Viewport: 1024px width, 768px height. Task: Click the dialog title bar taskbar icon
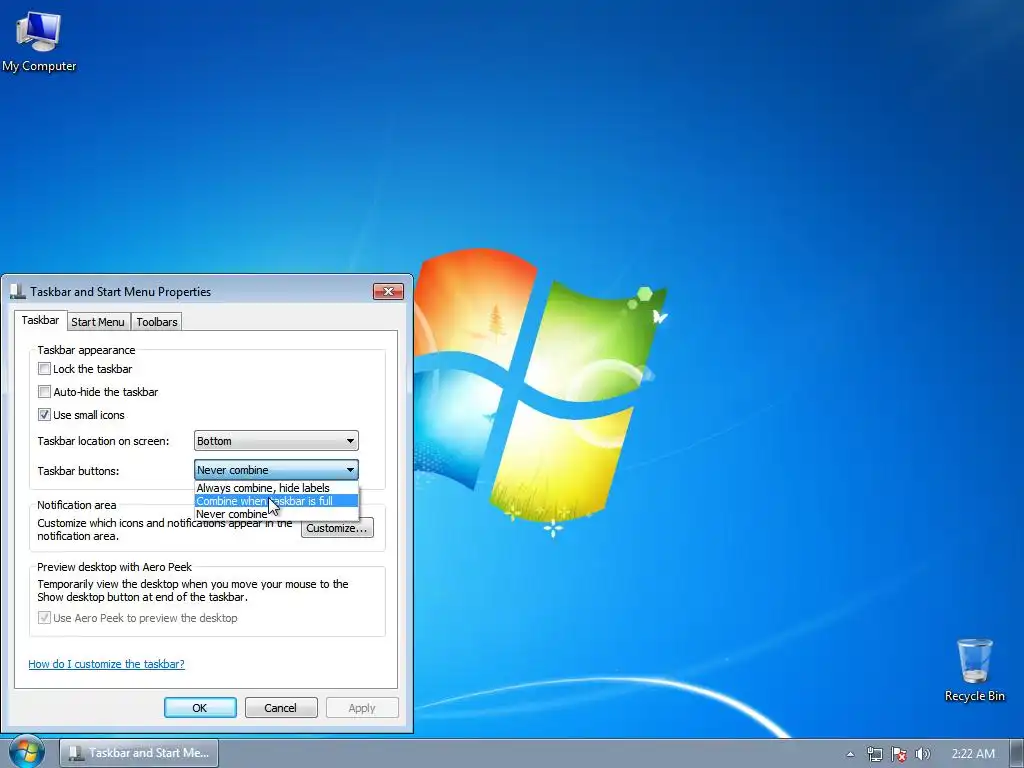coord(18,291)
